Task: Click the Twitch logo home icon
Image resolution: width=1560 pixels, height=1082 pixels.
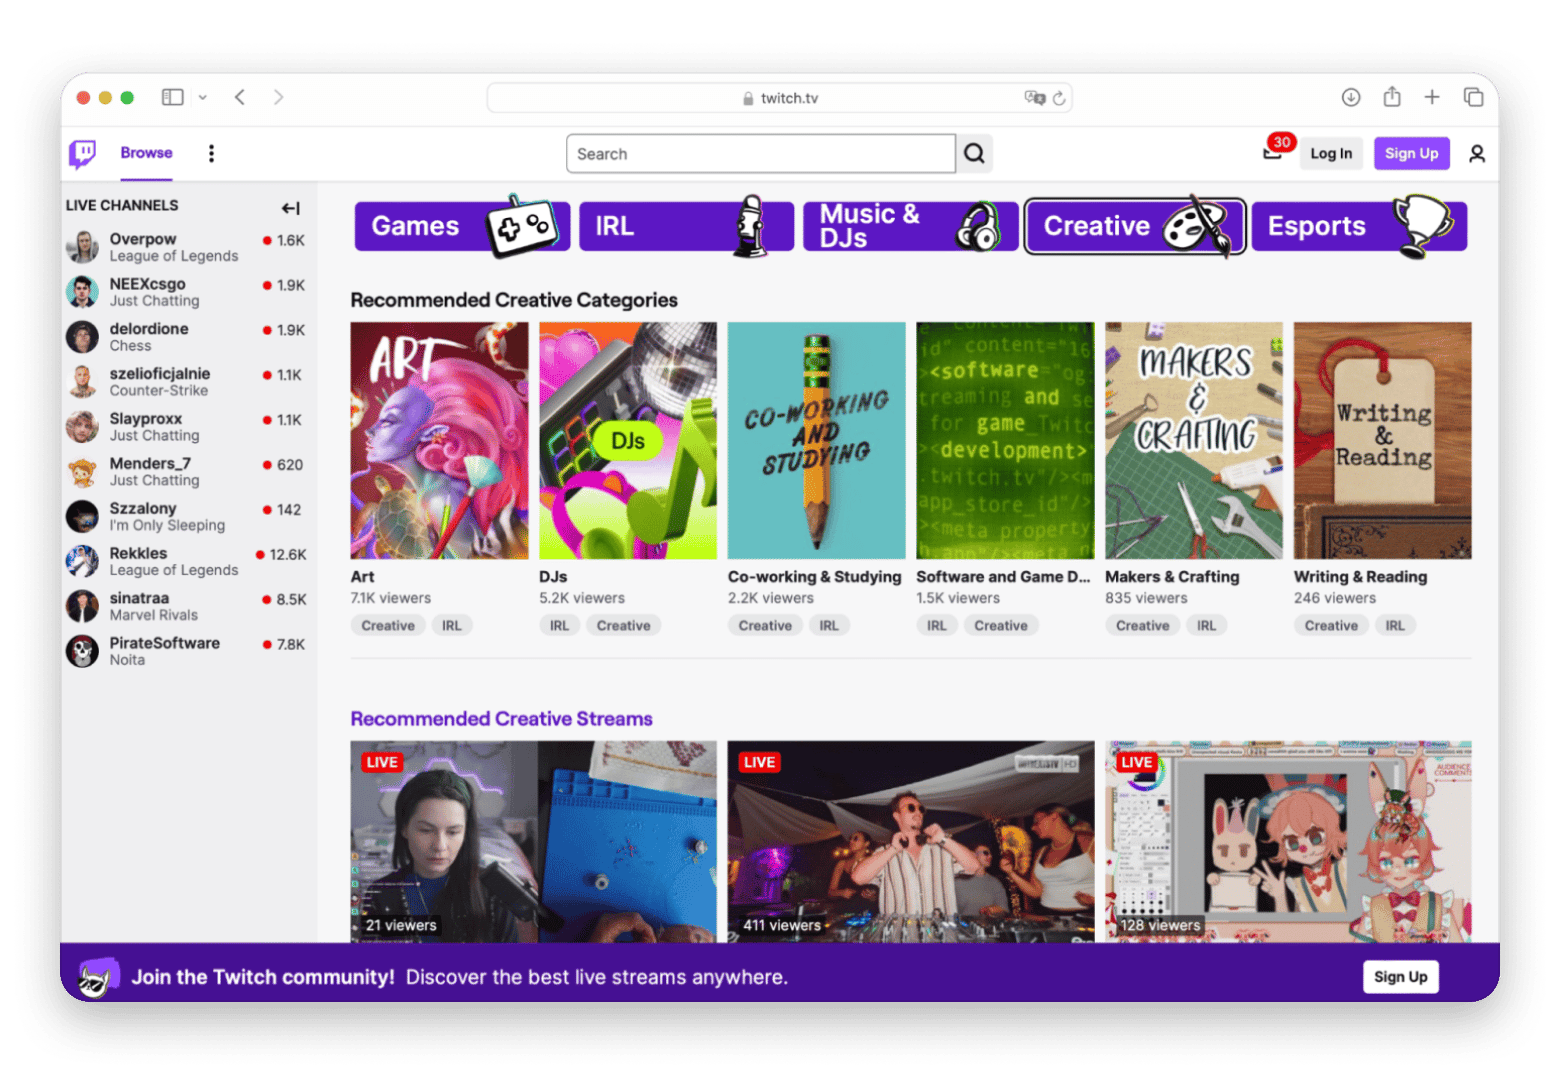Action: point(82,153)
